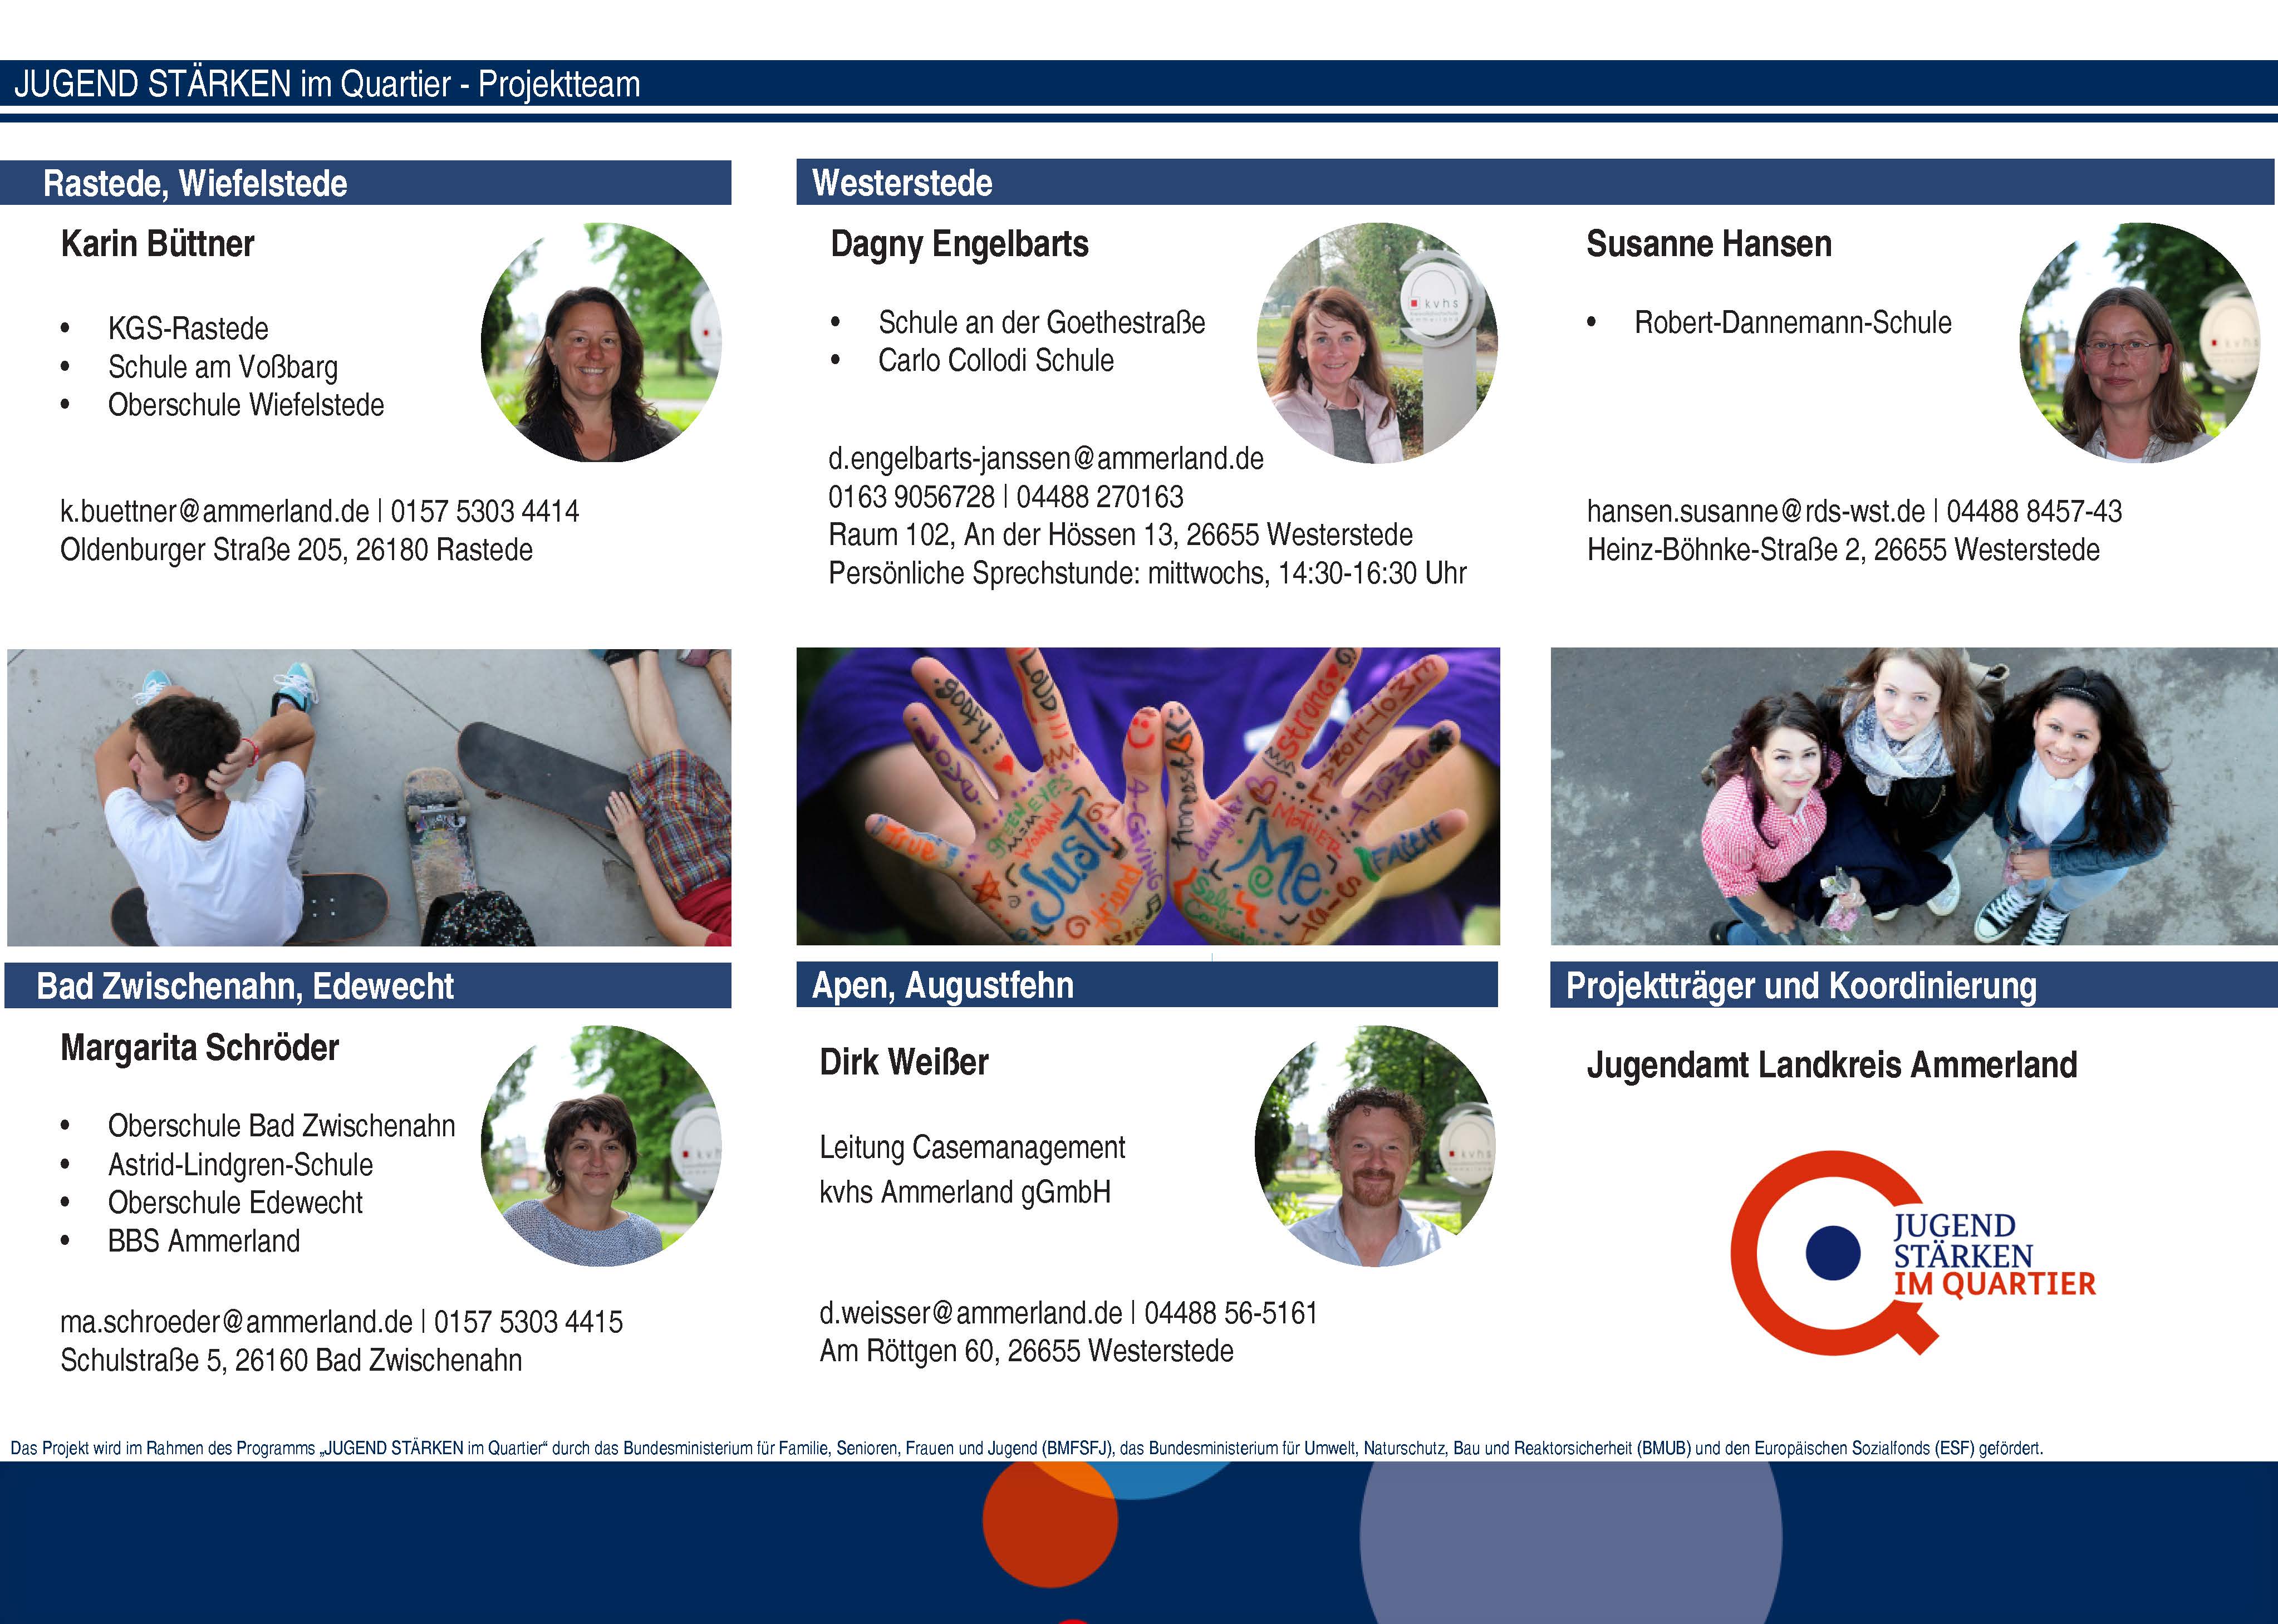Select the Westerstede section header
The height and width of the screenshot is (1624, 2278).
click(x=1535, y=182)
